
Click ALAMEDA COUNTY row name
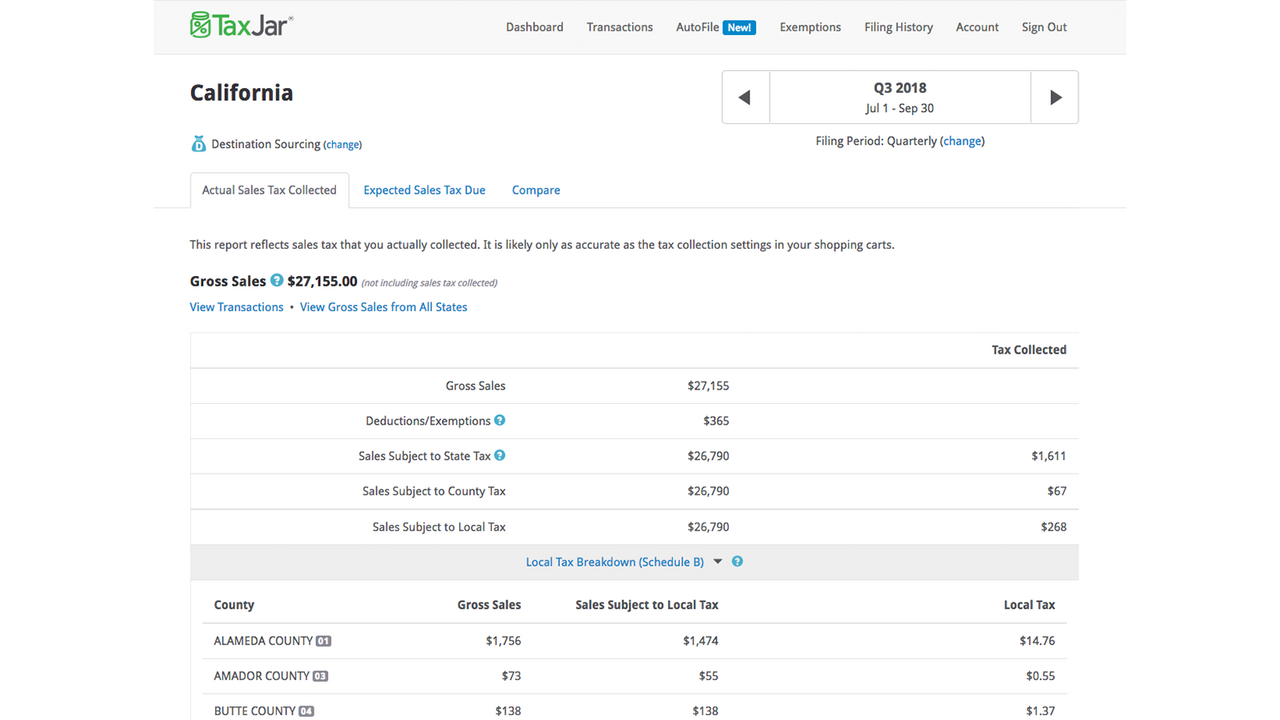tap(263, 641)
